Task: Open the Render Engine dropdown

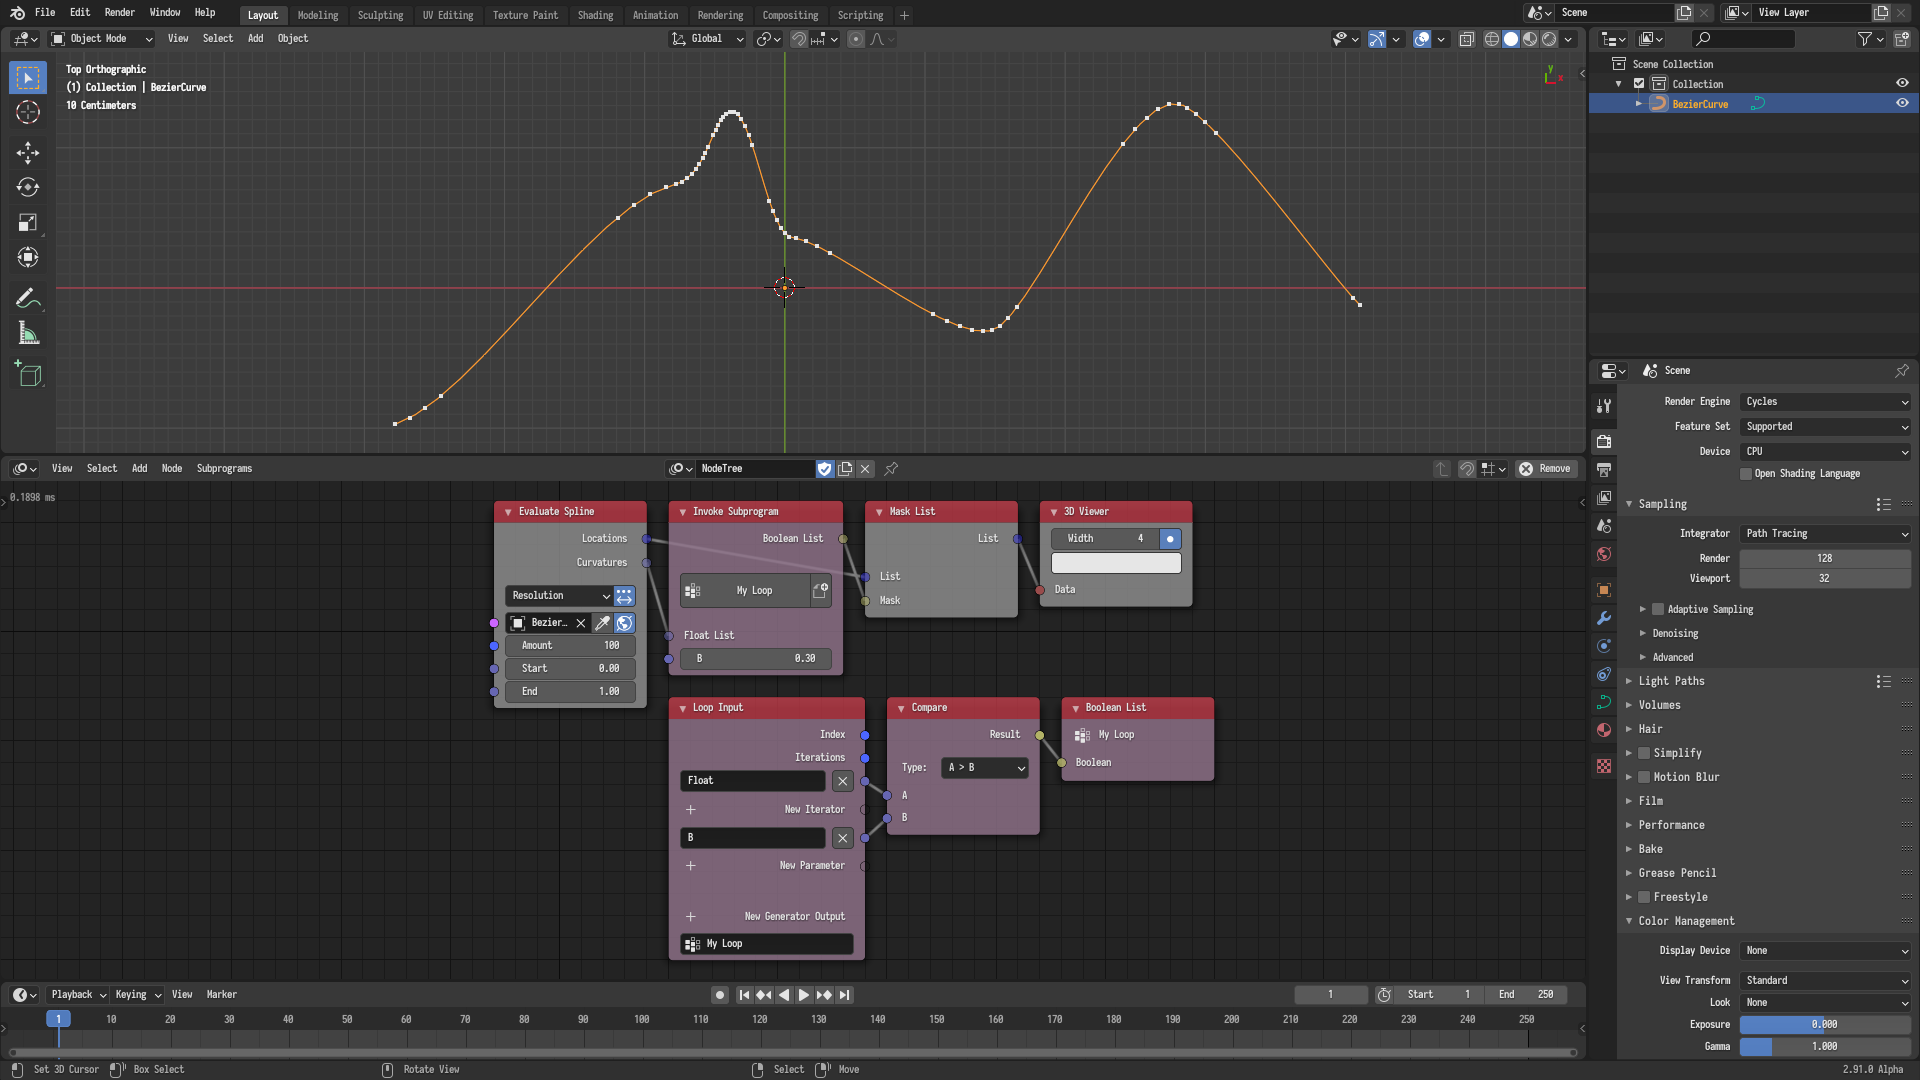Action: tap(1824, 401)
